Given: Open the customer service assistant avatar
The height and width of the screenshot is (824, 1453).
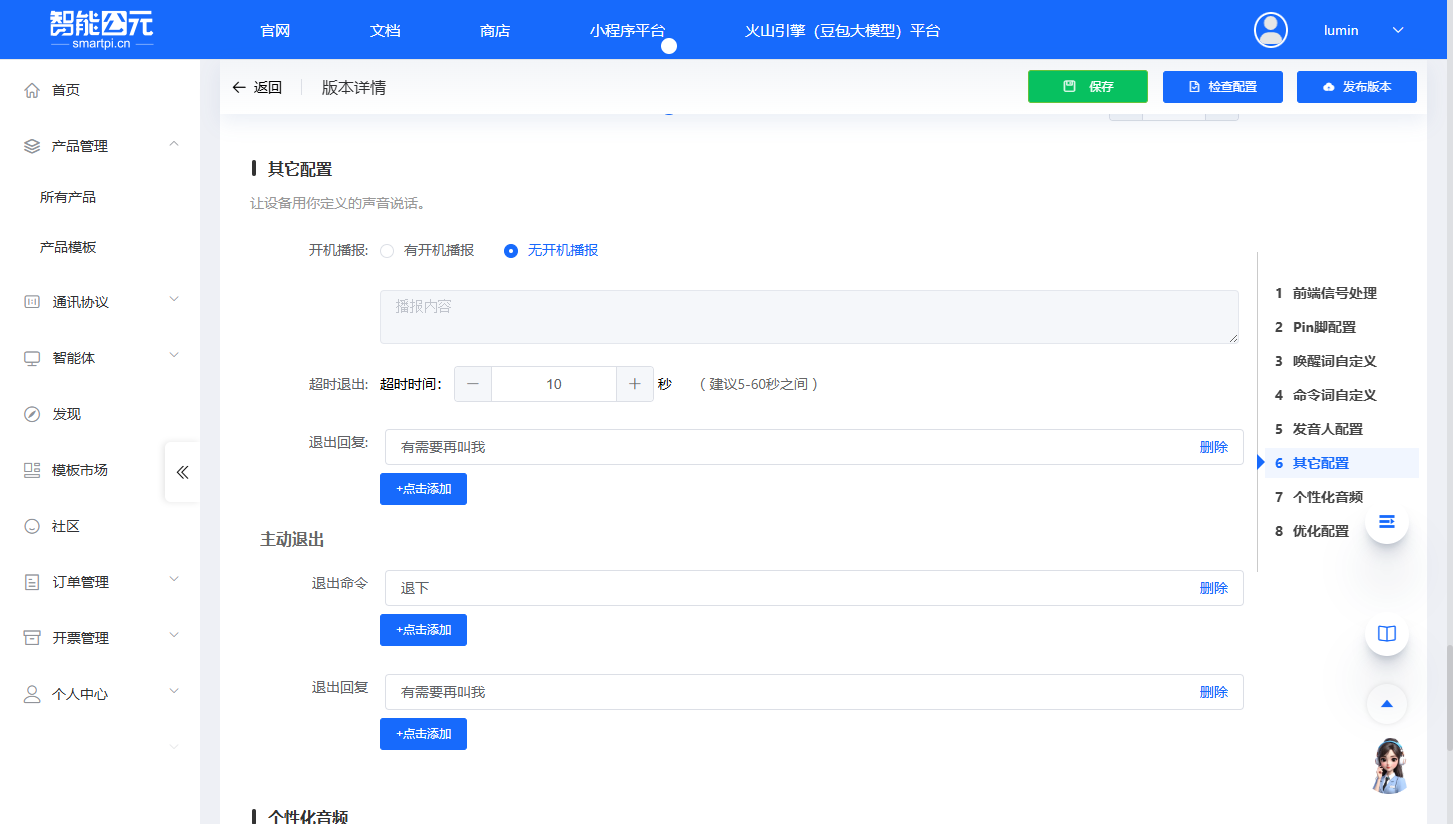Looking at the screenshot, I should [1389, 766].
